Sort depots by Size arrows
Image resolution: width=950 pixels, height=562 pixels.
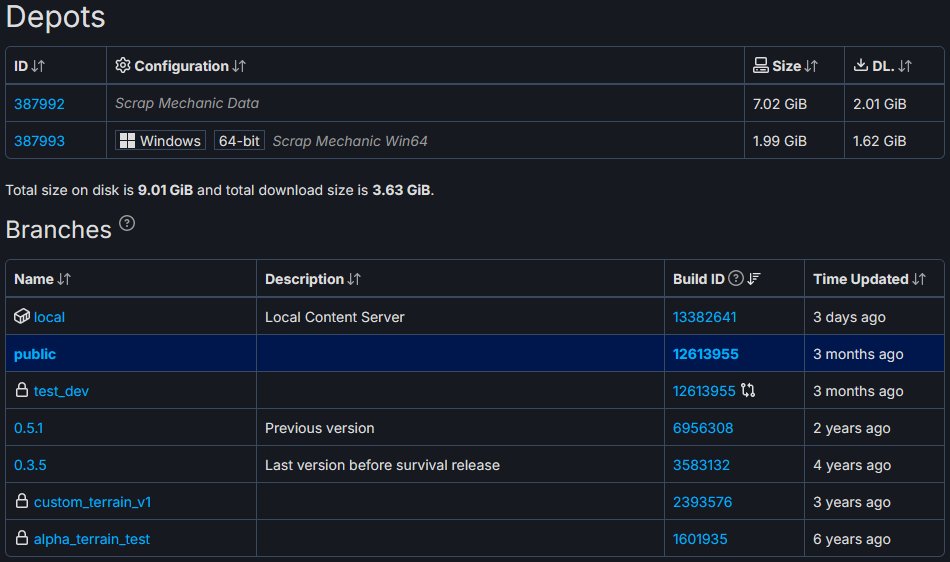811,66
